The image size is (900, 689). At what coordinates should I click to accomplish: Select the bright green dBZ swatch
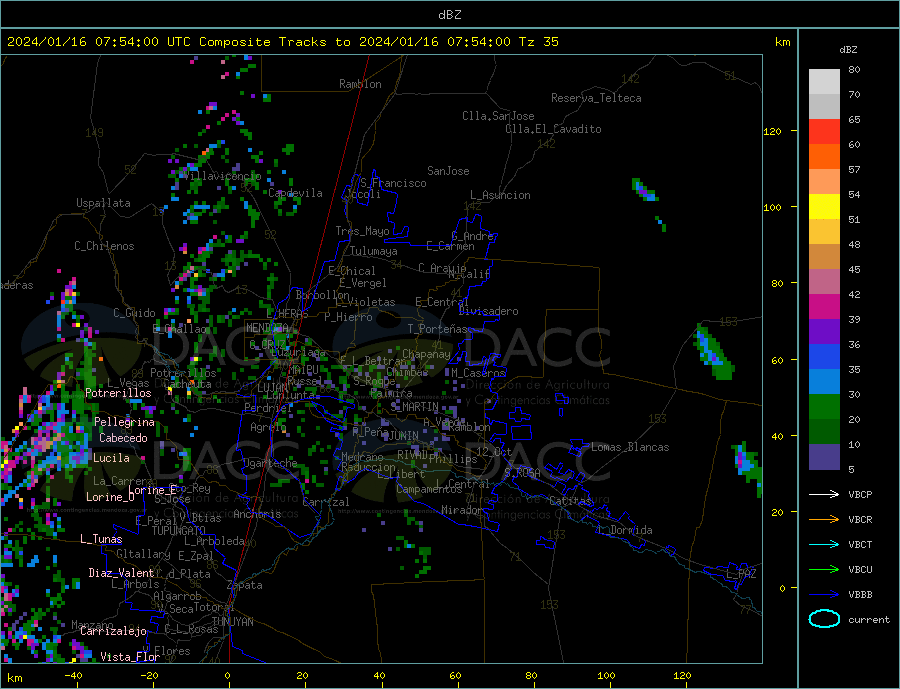click(x=824, y=407)
